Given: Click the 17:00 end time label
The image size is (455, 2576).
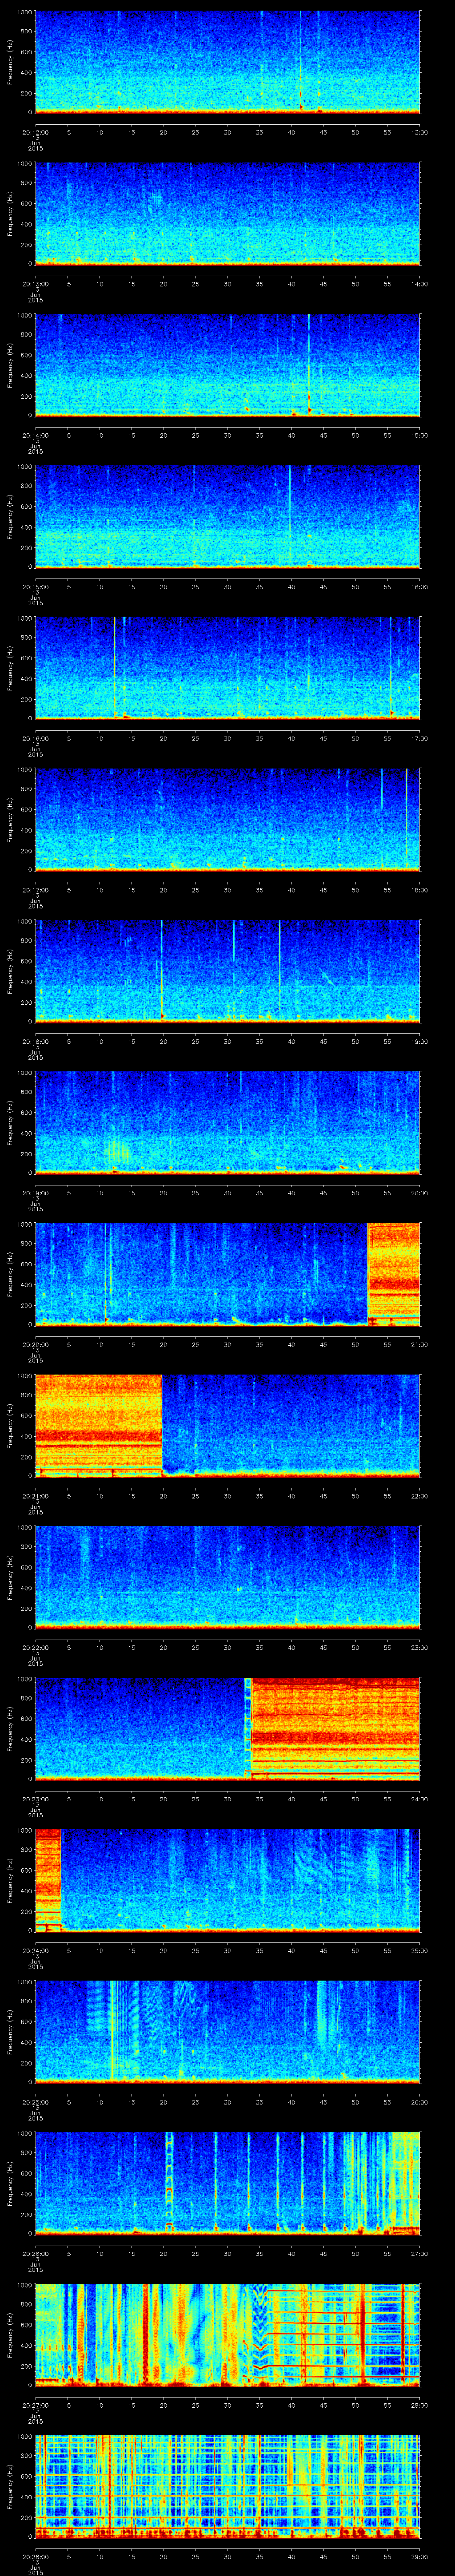Looking at the screenshot, I should coord(419,738).
